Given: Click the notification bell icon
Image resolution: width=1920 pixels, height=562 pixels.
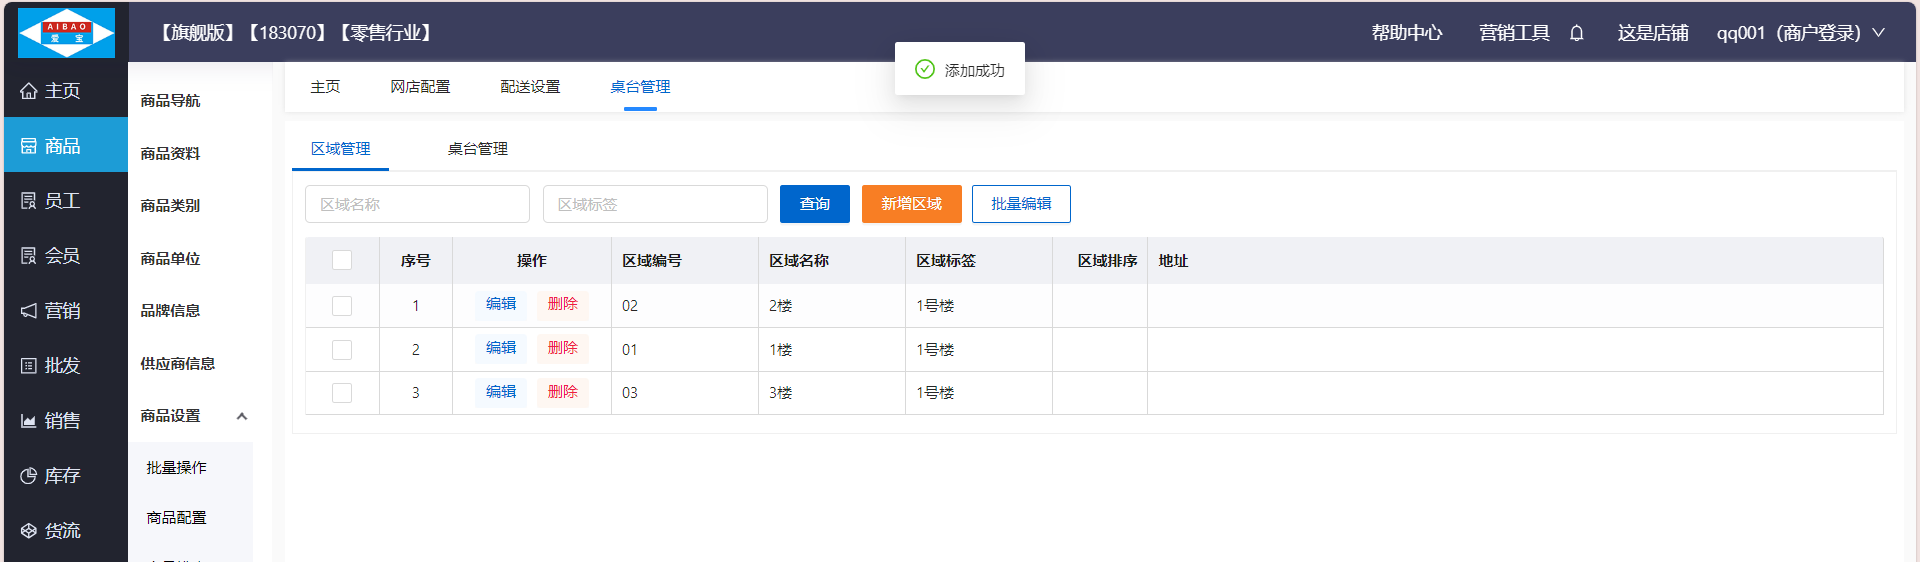Looking at the screenshot, I should tap(1577, 33).
